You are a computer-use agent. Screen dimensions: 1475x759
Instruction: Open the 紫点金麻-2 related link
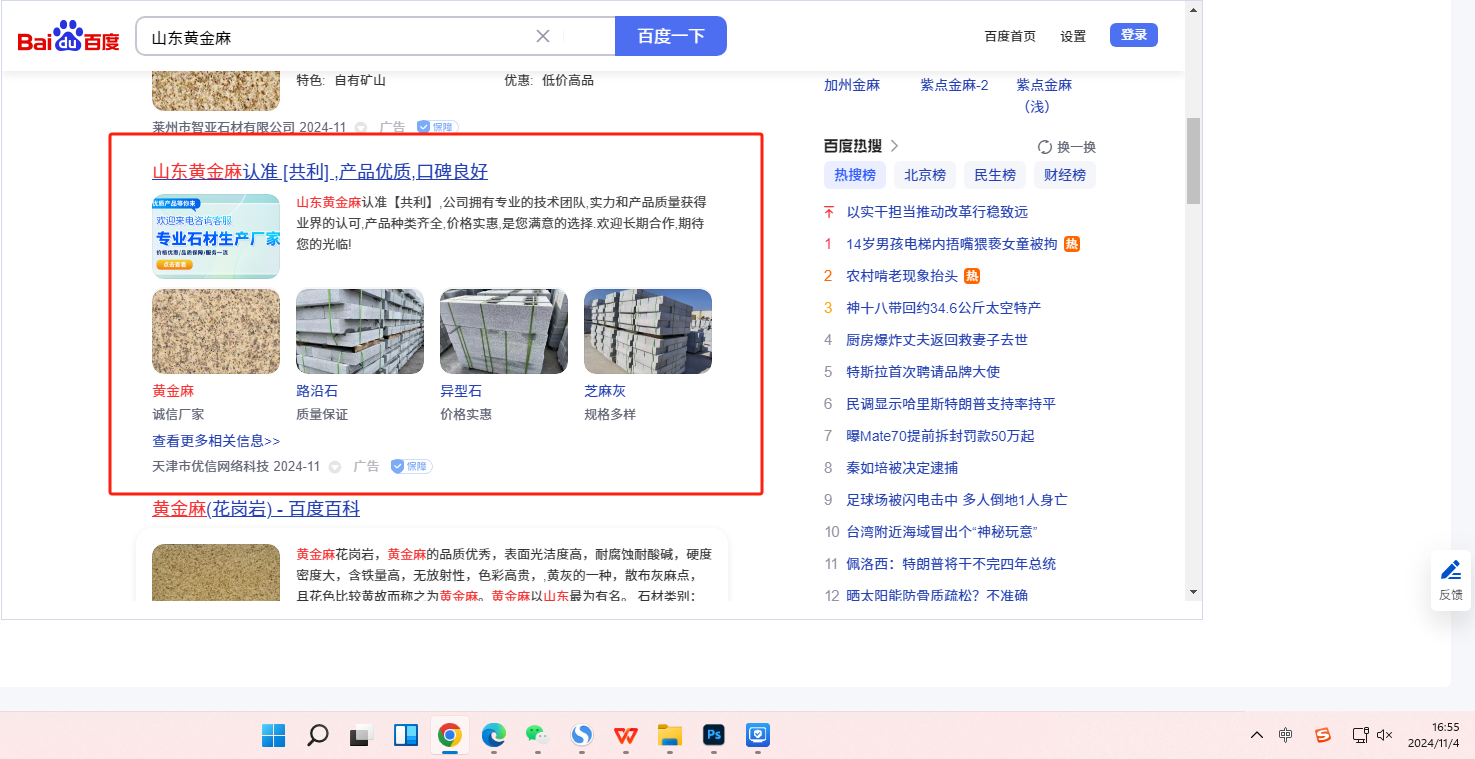[954, 85]
